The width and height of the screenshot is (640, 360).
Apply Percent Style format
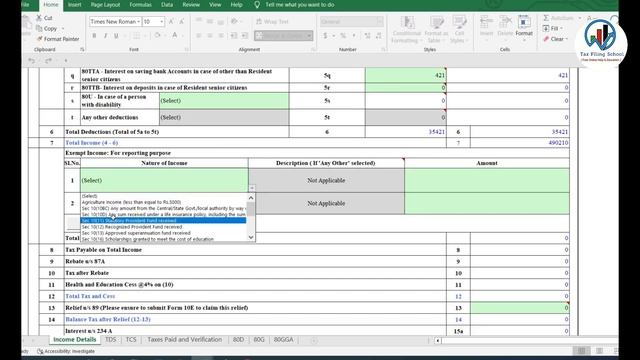click(x=343, y=36)
